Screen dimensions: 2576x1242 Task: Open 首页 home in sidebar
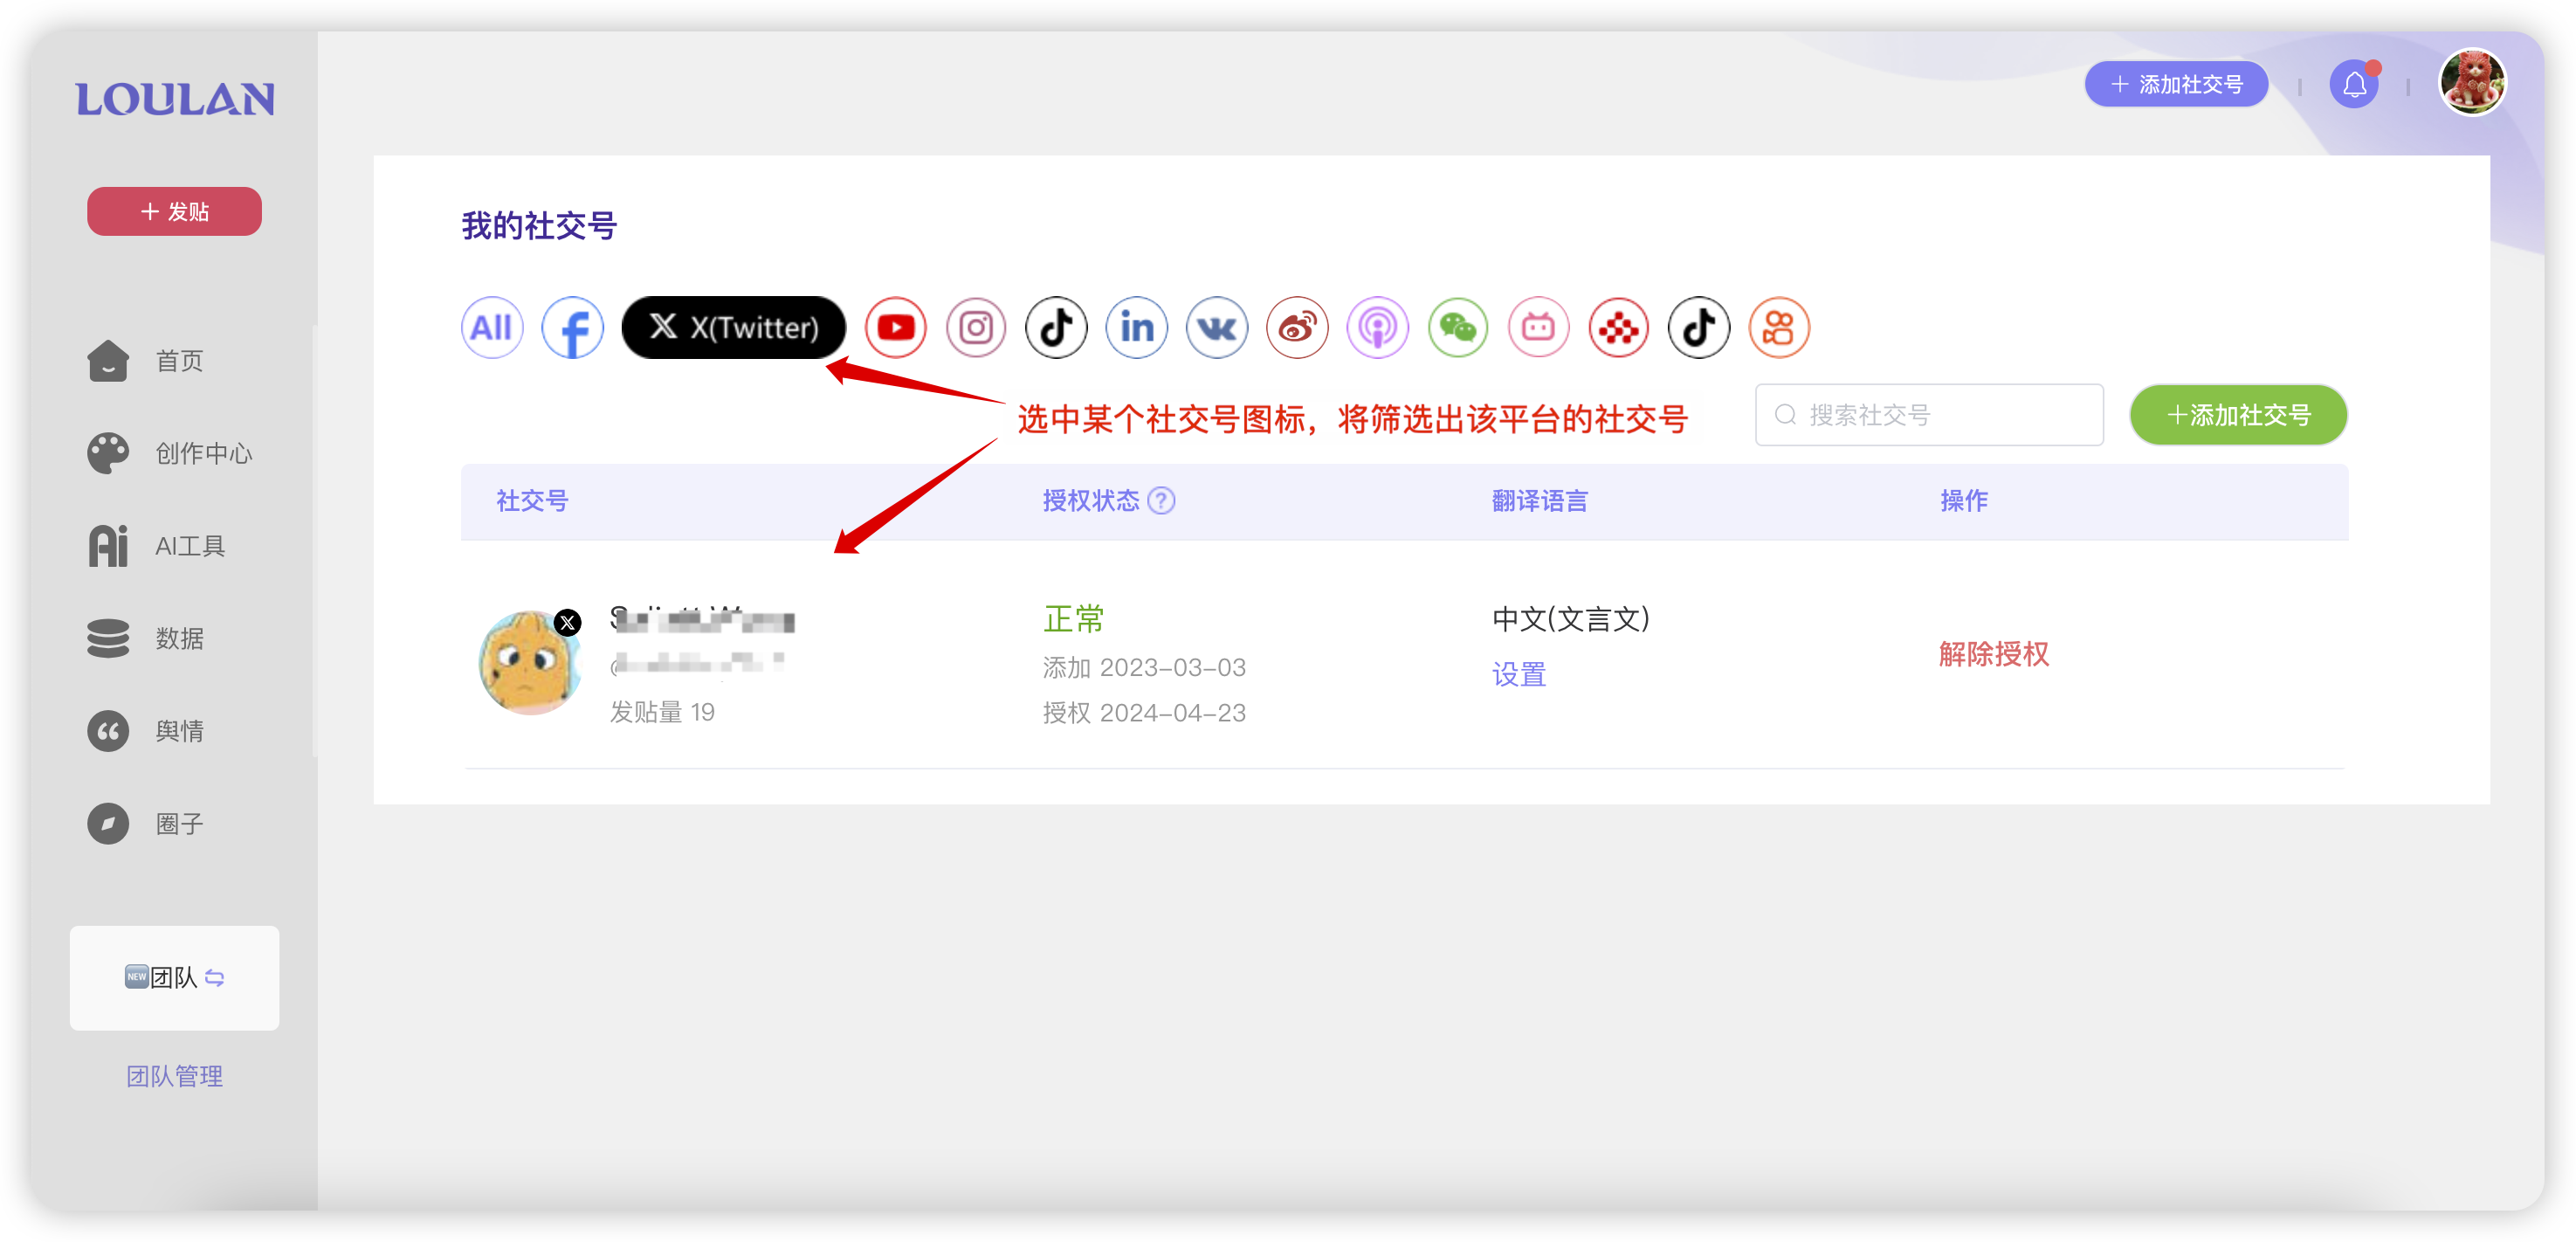click(x=147, y=361)
